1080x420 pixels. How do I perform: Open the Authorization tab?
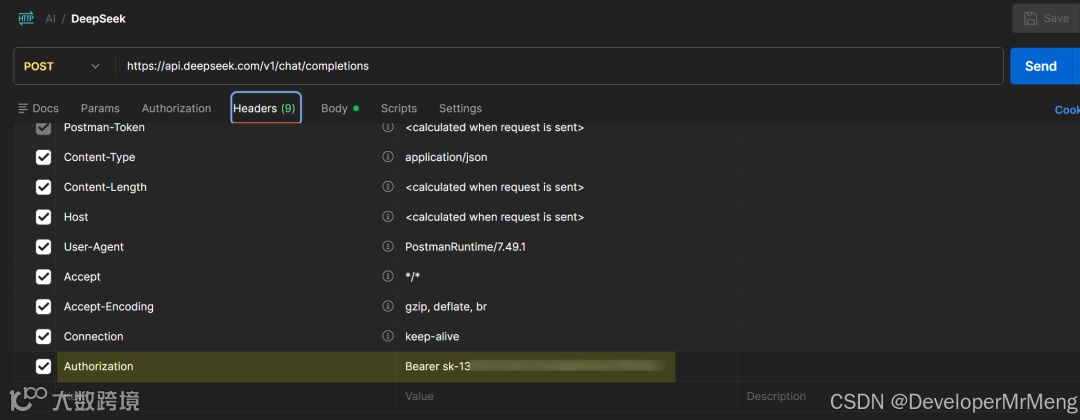pos(176,108)
